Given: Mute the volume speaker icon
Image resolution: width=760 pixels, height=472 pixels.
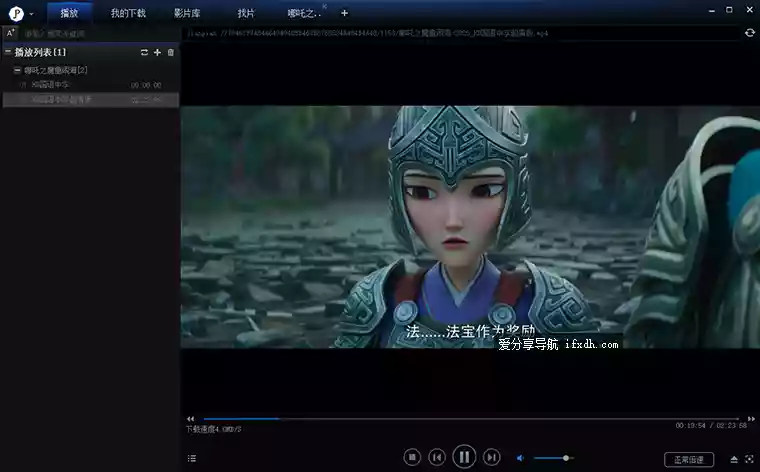Looking at the screenshot, I should [520, 458].
